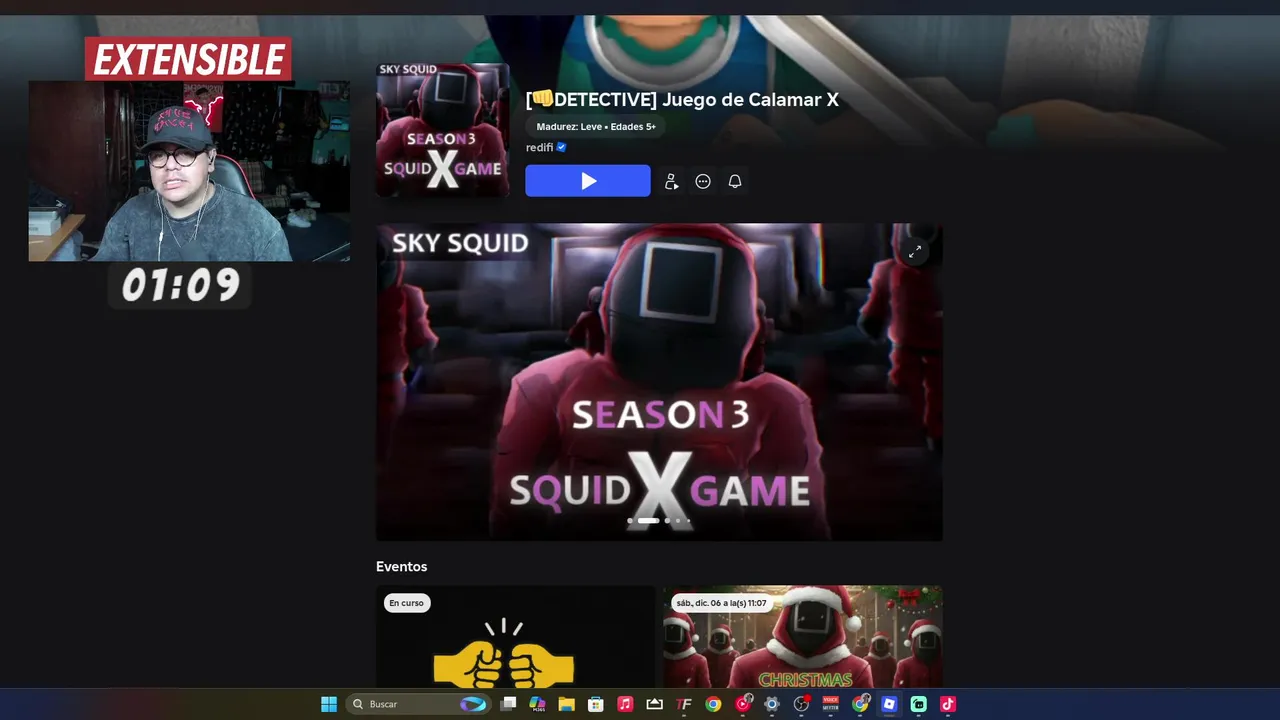Open Microsoft Store from the taskbar
Viewport: 1280px width, 720px height.
click(x=595, y=704)
